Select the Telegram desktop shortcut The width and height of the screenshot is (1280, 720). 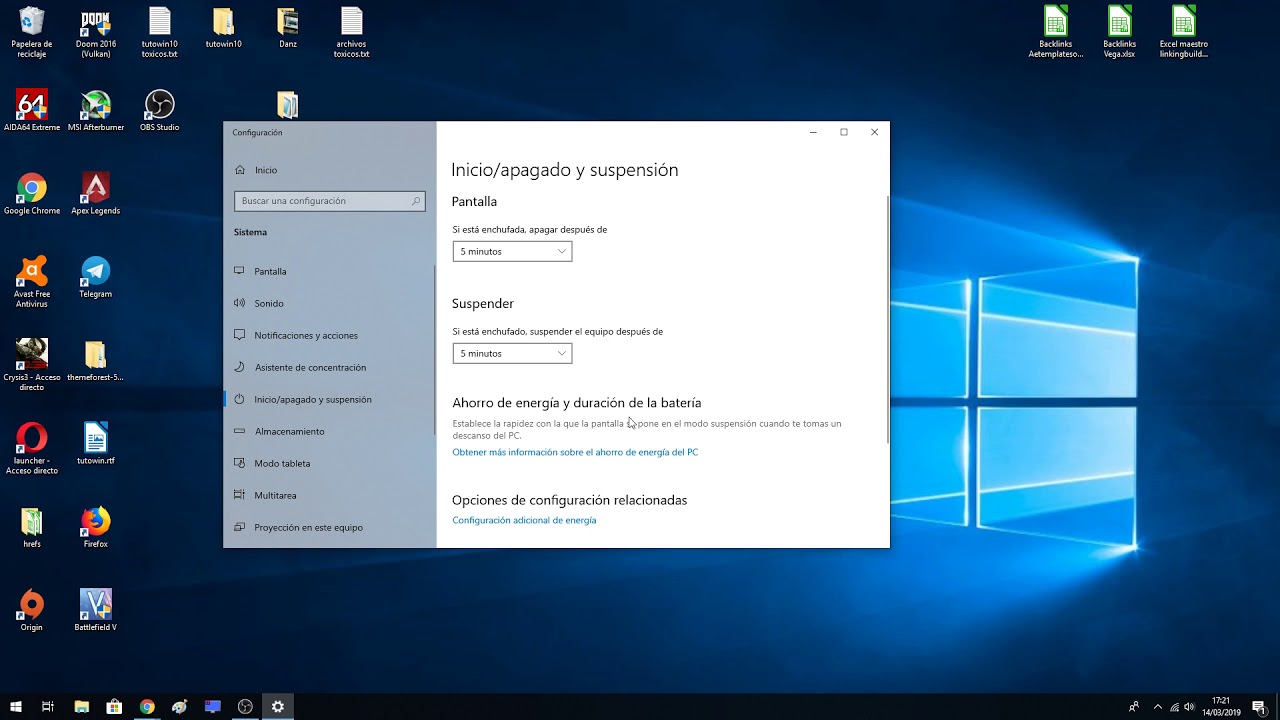tap(96, 276)
